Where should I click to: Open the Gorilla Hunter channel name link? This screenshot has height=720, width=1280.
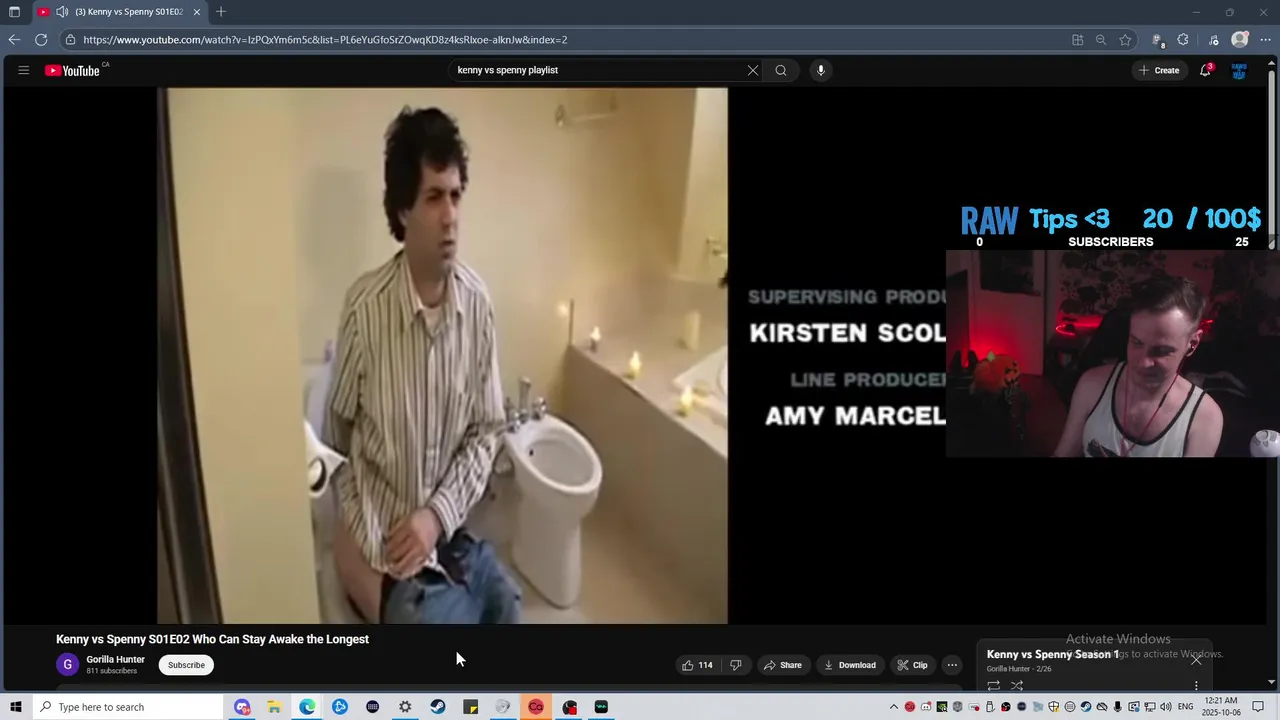[115, 660]
